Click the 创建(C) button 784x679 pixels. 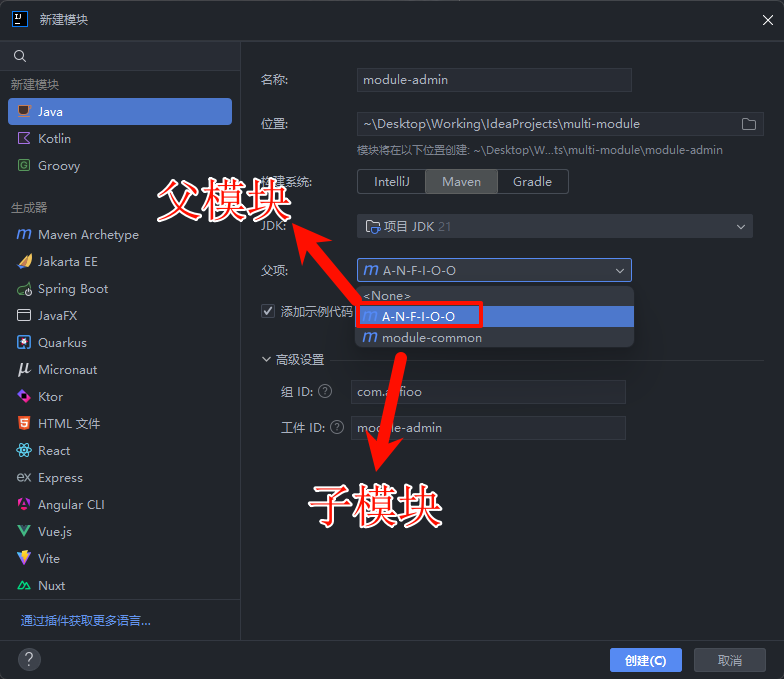click(646, 660)
